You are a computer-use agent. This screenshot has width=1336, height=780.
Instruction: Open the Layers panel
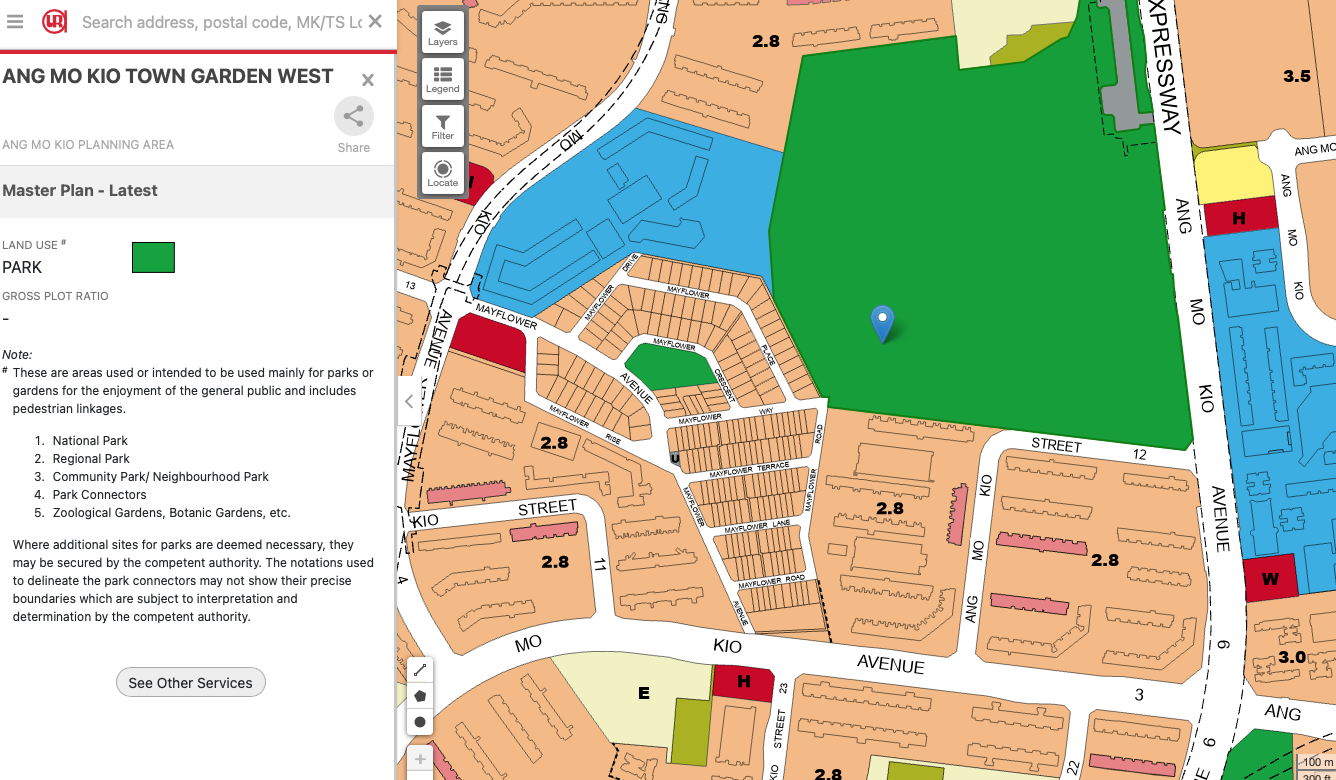442,32
